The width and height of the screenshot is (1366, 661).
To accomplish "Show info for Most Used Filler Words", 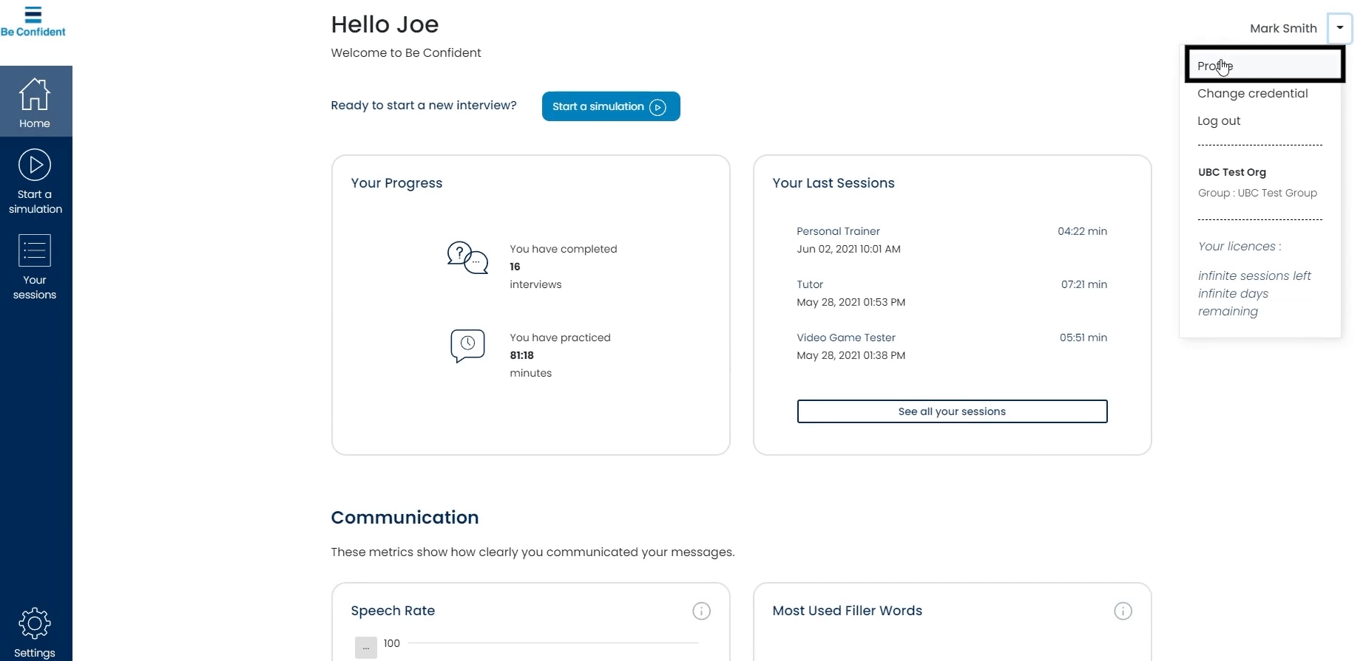I will pyautogui.click(x=1123, y=611).
